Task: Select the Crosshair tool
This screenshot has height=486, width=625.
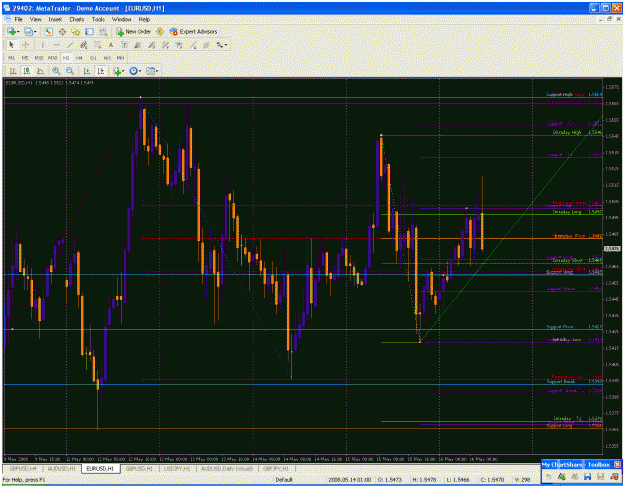Action: tap(26, 45)
